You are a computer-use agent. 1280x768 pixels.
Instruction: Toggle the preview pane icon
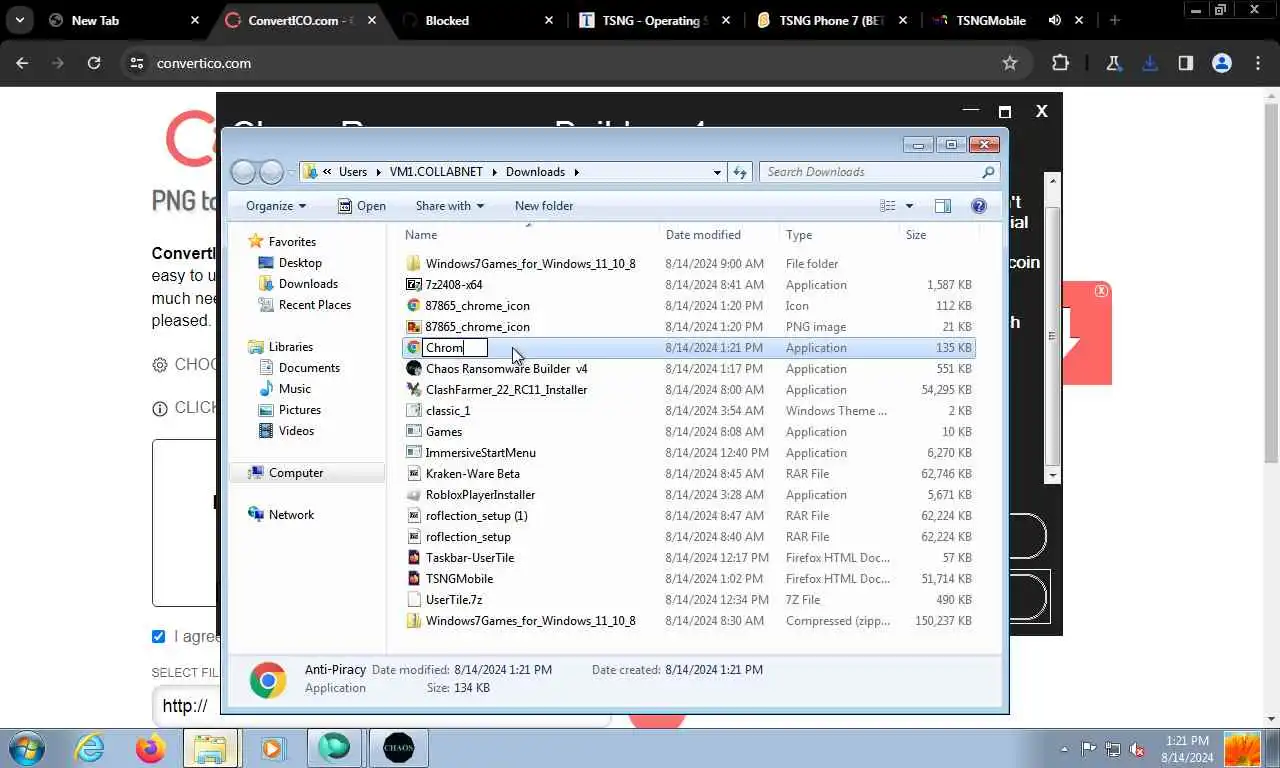click(942, 206)
